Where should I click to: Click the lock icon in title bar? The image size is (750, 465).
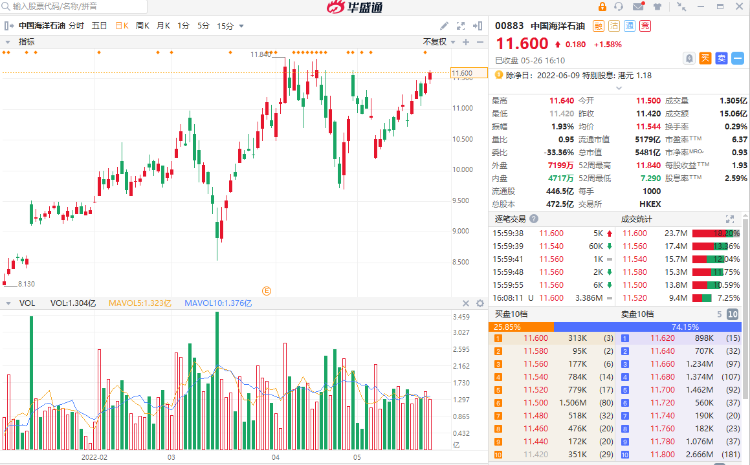point(602,7)
